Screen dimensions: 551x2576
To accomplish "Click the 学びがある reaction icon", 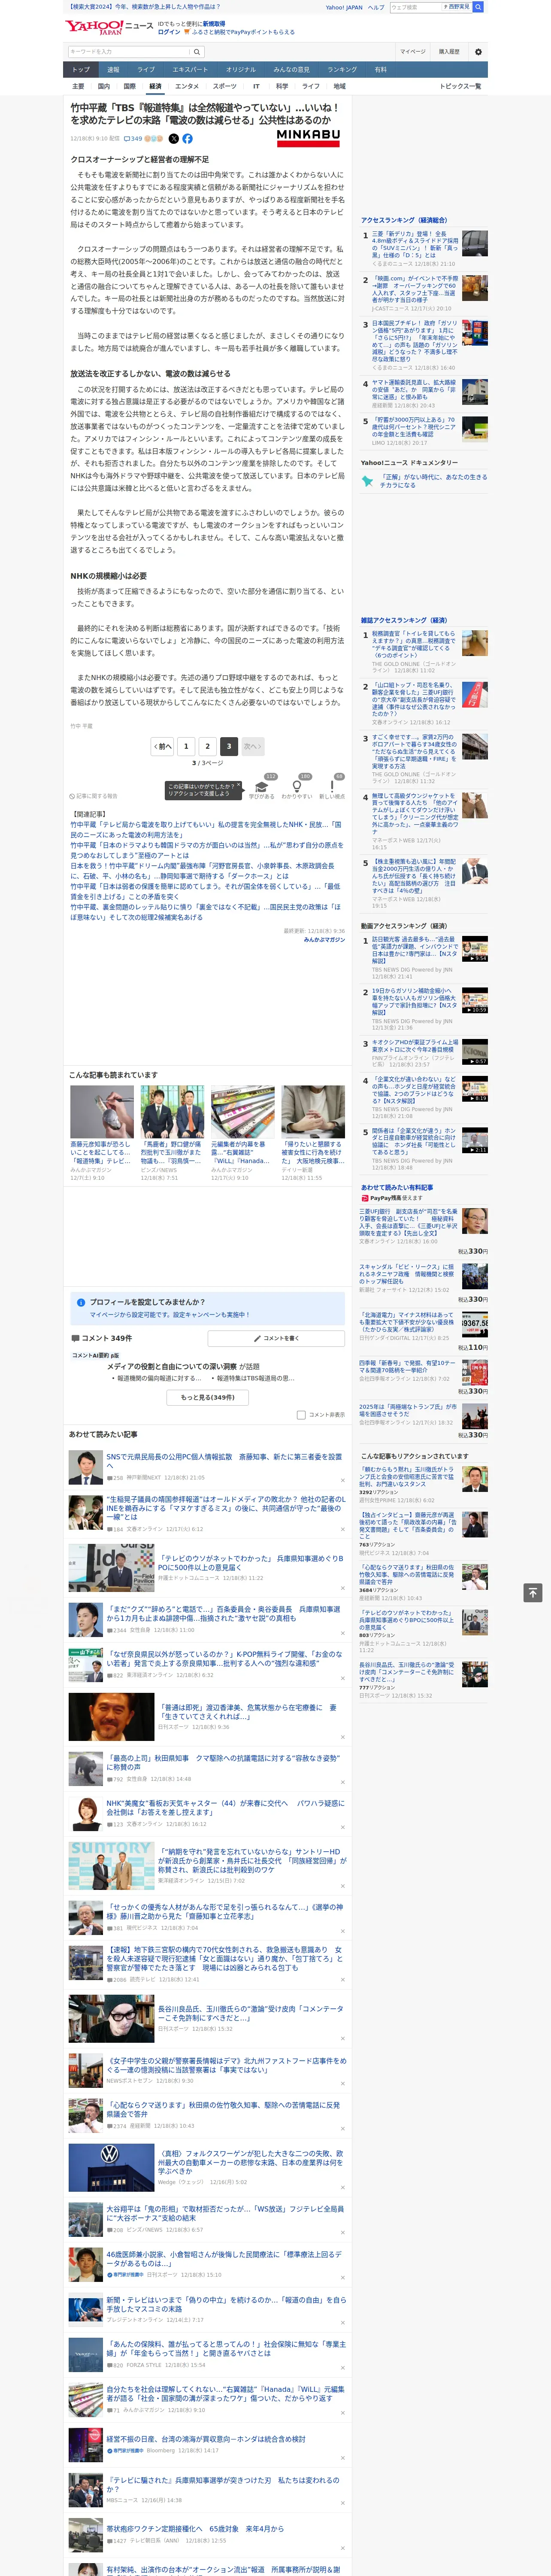I will [262, 787].
